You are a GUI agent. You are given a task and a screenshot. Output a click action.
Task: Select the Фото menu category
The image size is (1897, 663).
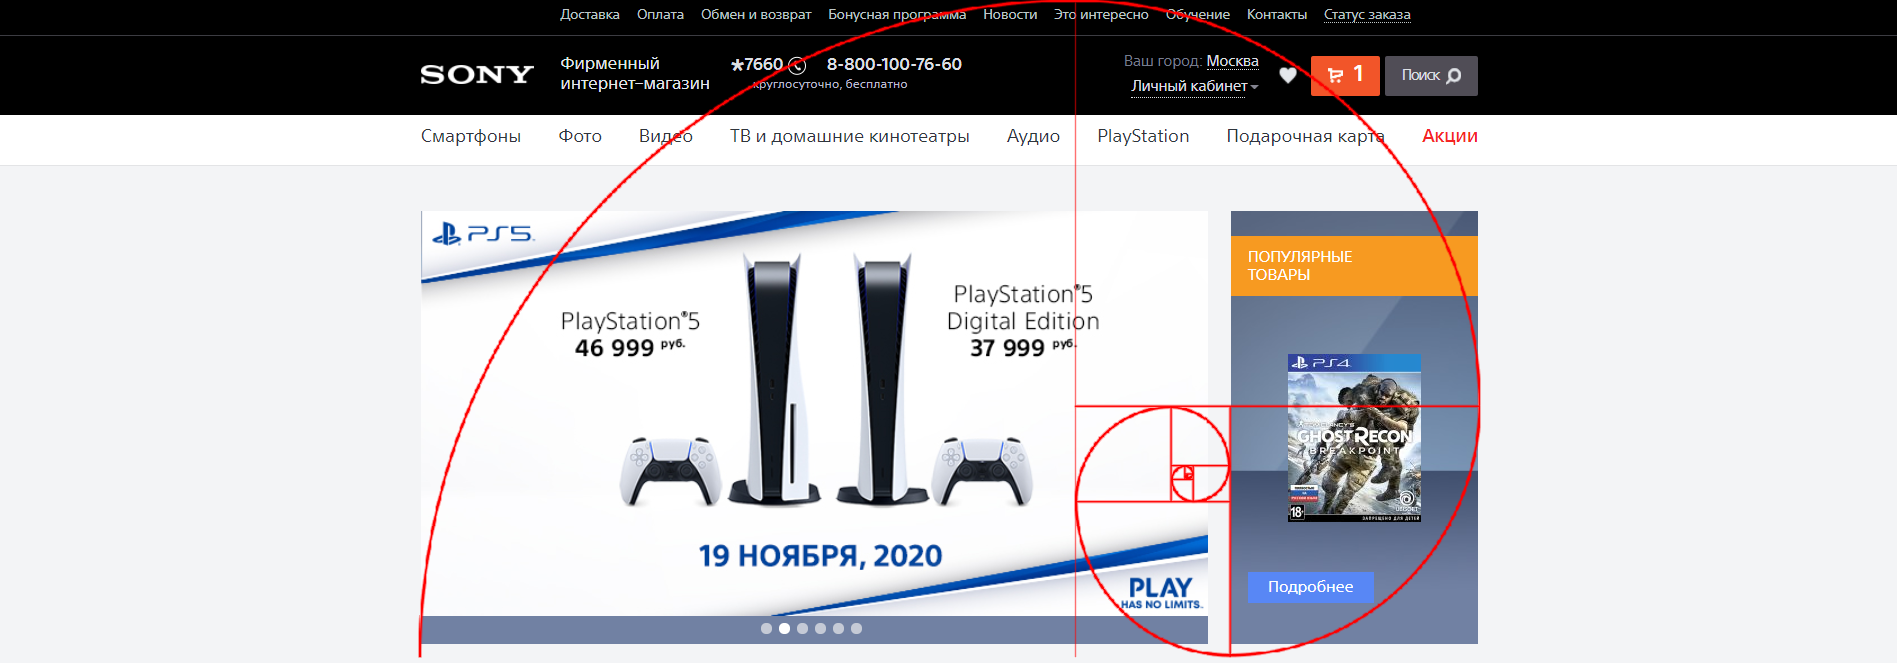tap(580, 136)
